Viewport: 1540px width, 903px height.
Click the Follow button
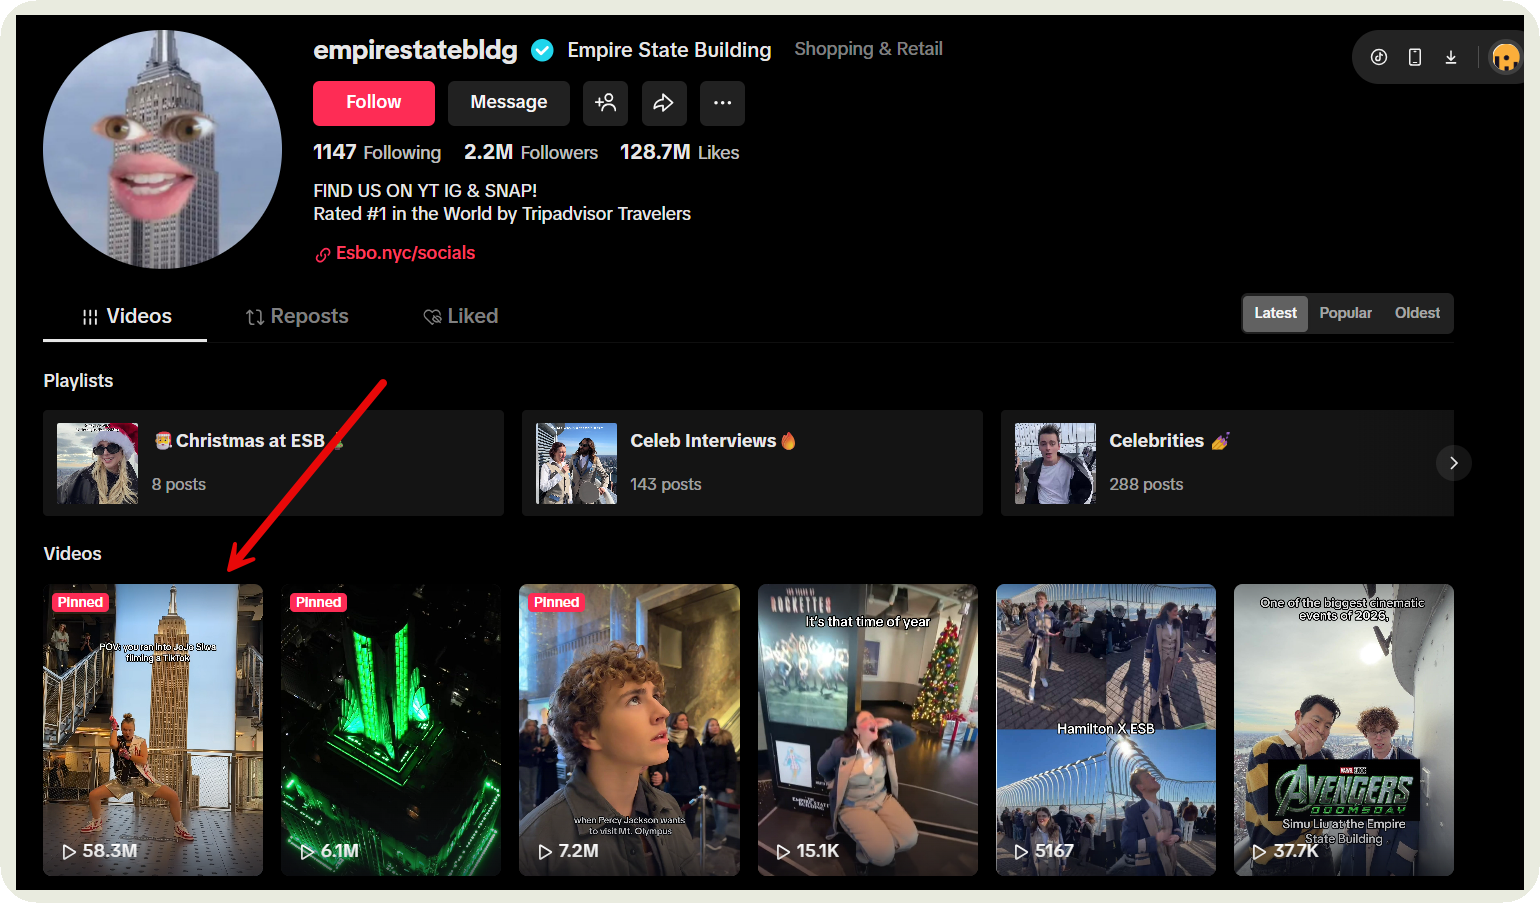click(x=373, y=103)
